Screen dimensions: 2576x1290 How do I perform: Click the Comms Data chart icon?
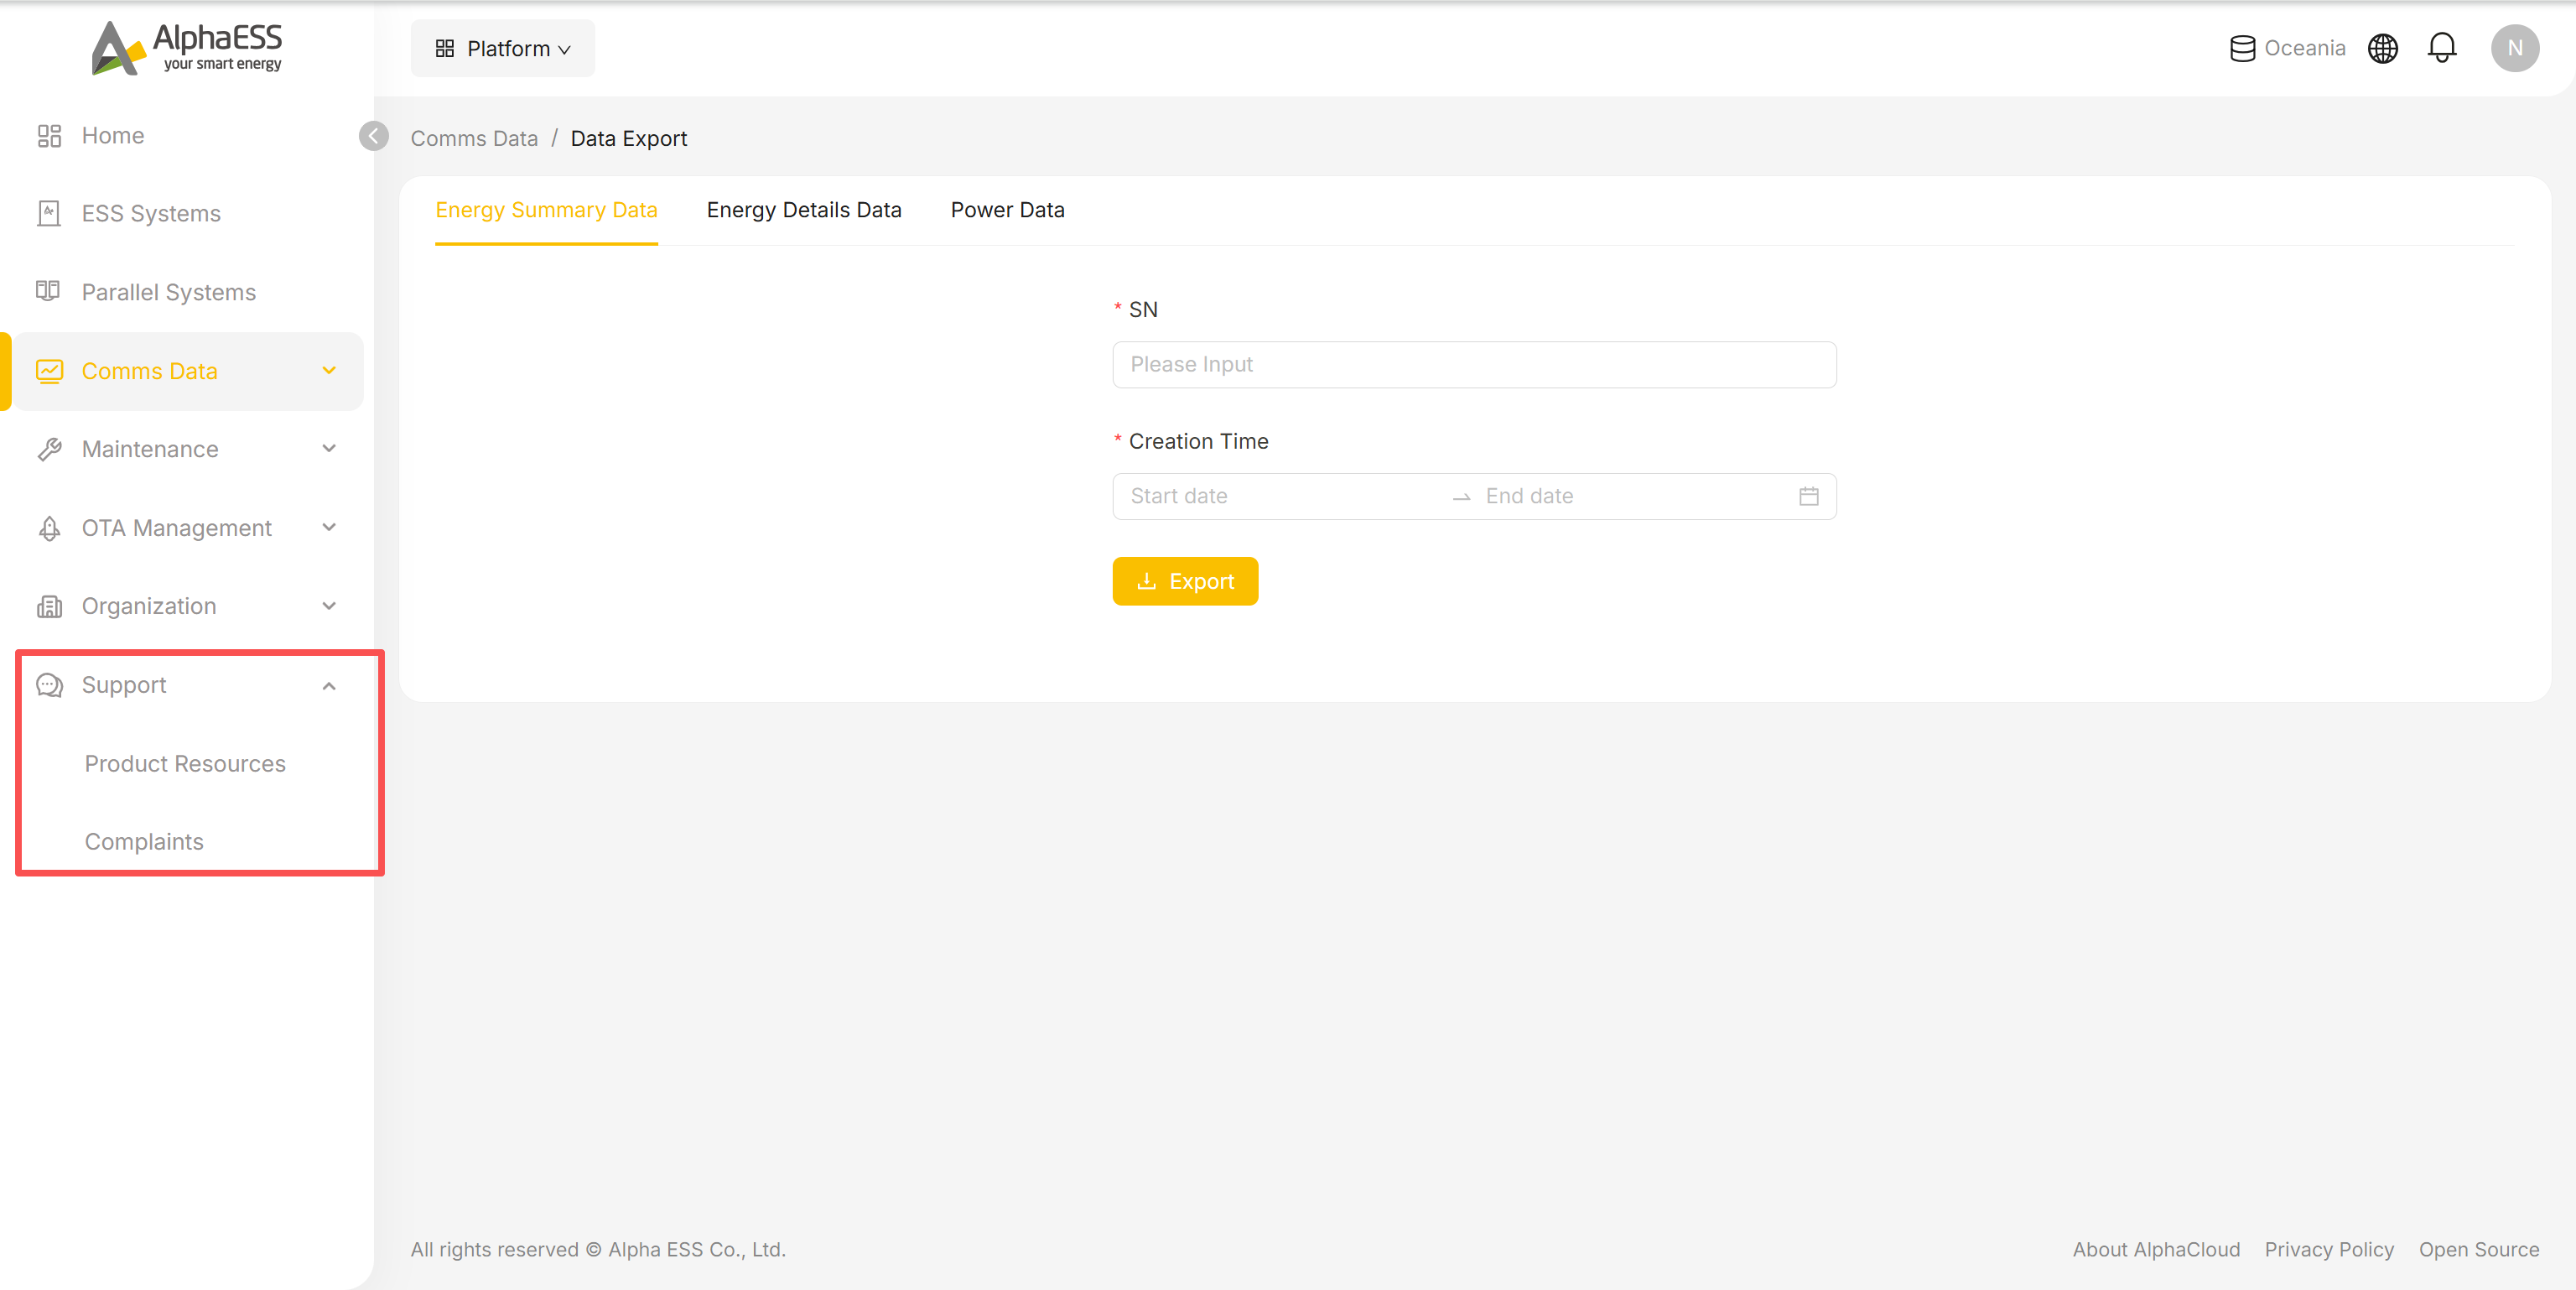coord(49,371)
